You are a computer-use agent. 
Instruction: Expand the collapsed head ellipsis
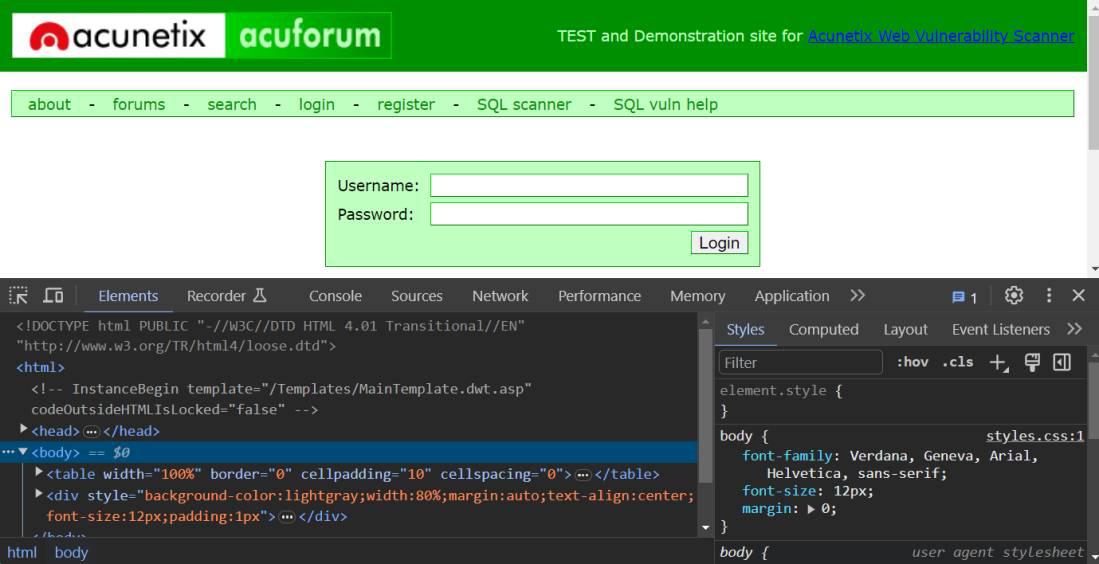(x=91, y=432)
